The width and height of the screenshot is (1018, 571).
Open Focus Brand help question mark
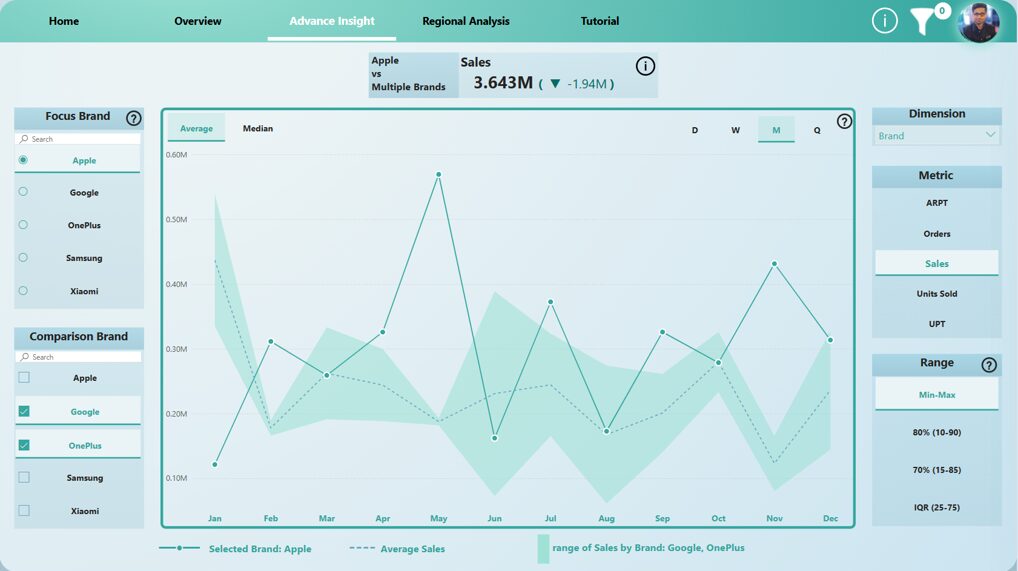pos(133,118)
